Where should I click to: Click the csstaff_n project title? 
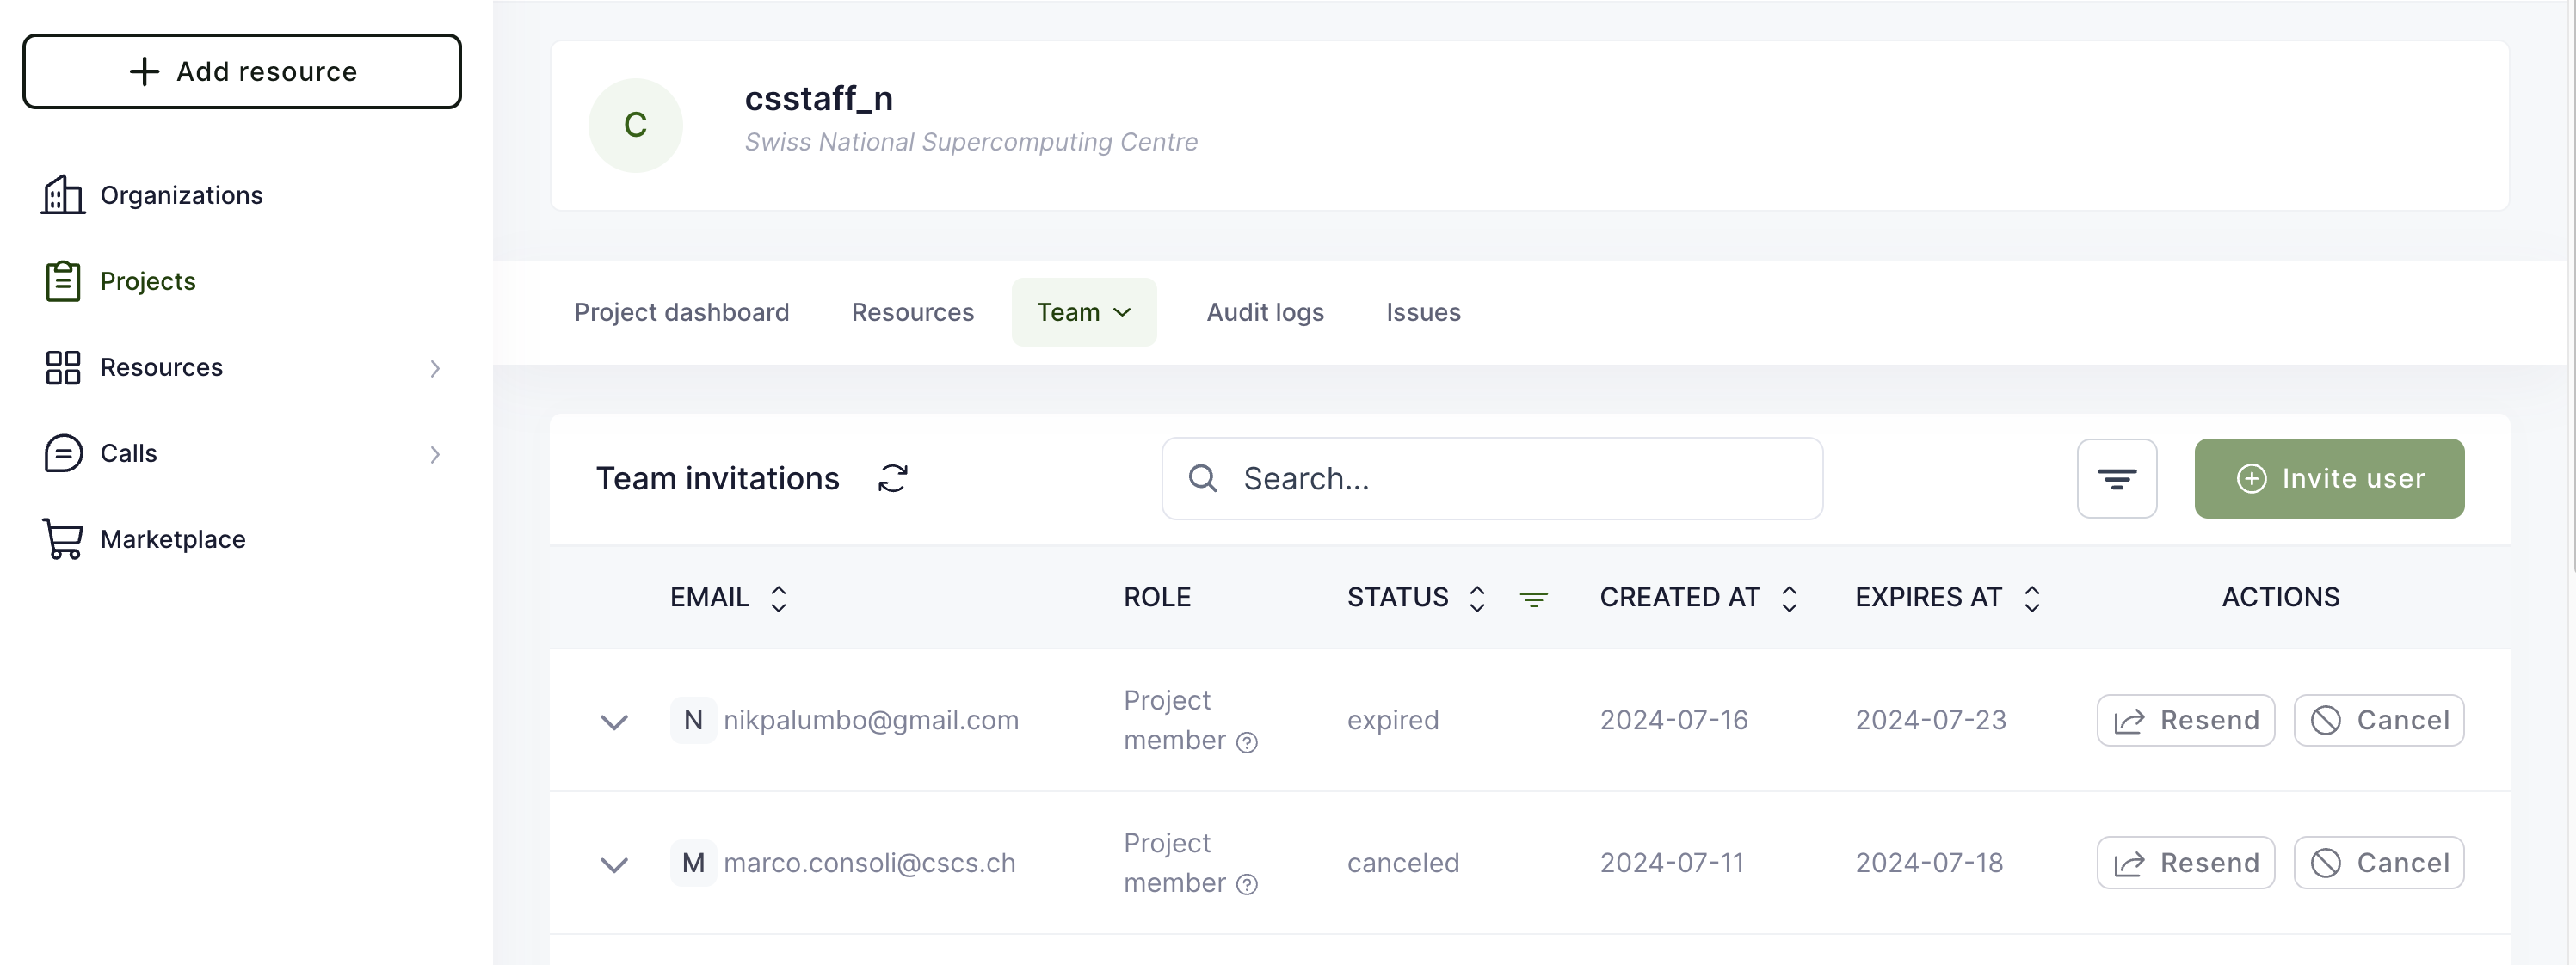pos(818,98)
